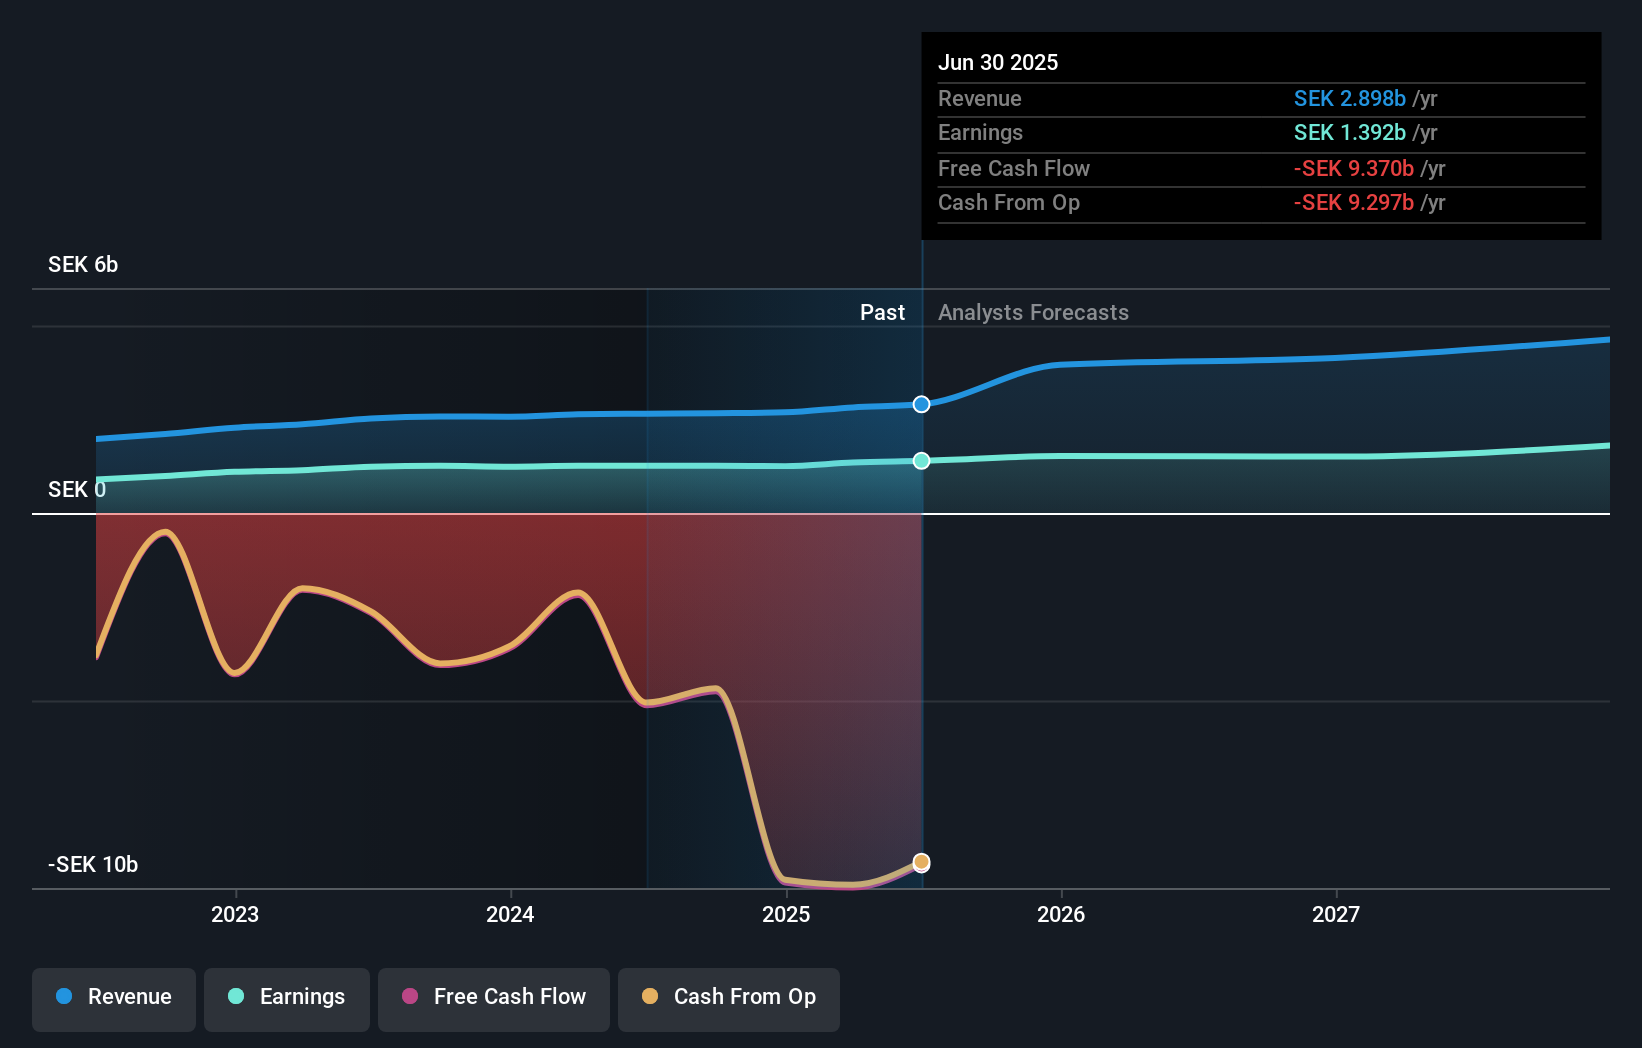Click the 2026 x-axis label
Viewport: 1642px width, 1048px height.
point(1061,915)
